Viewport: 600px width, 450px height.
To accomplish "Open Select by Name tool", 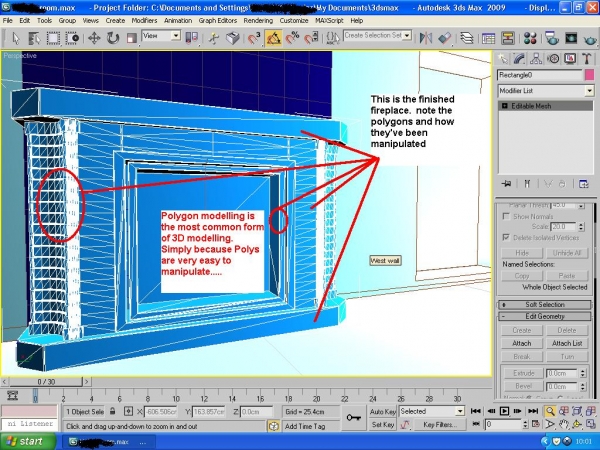I will pos(34,38).
